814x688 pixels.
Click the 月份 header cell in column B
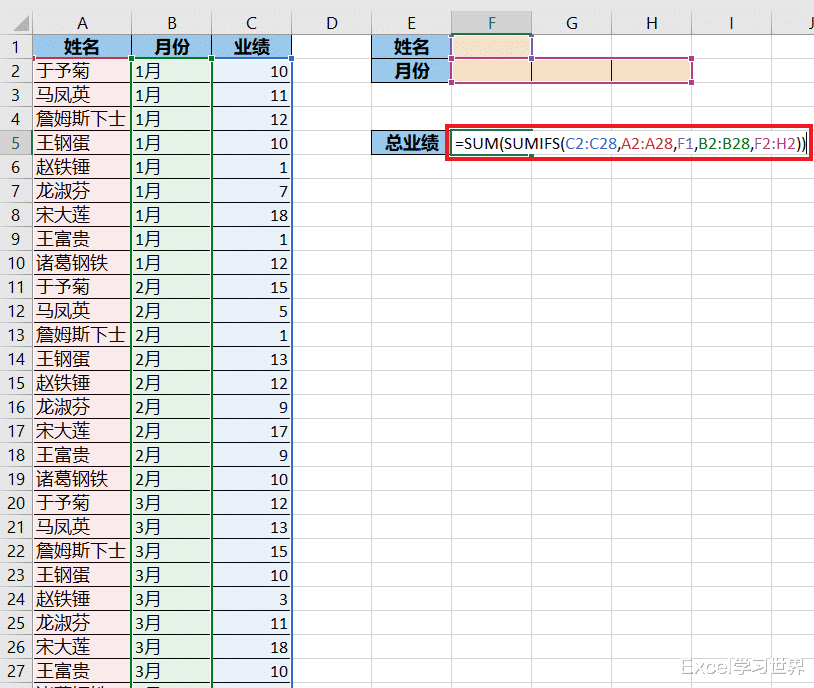pos(172,47)
